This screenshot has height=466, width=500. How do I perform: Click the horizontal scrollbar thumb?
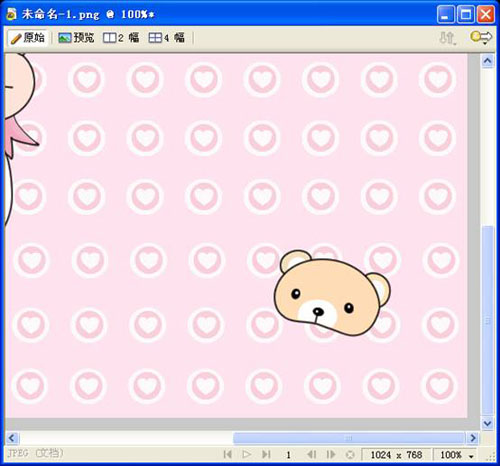(x=349, y=438)
